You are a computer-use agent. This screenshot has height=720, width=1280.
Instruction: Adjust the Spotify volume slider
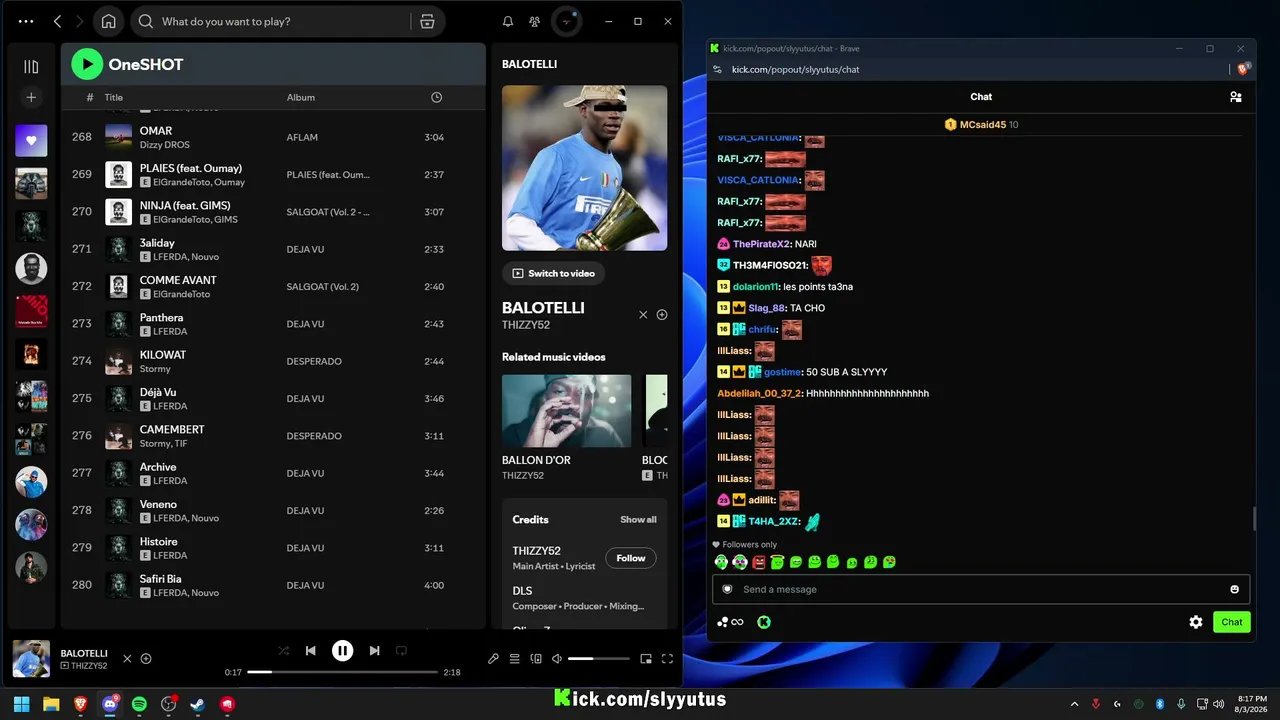tap(599, 659)
